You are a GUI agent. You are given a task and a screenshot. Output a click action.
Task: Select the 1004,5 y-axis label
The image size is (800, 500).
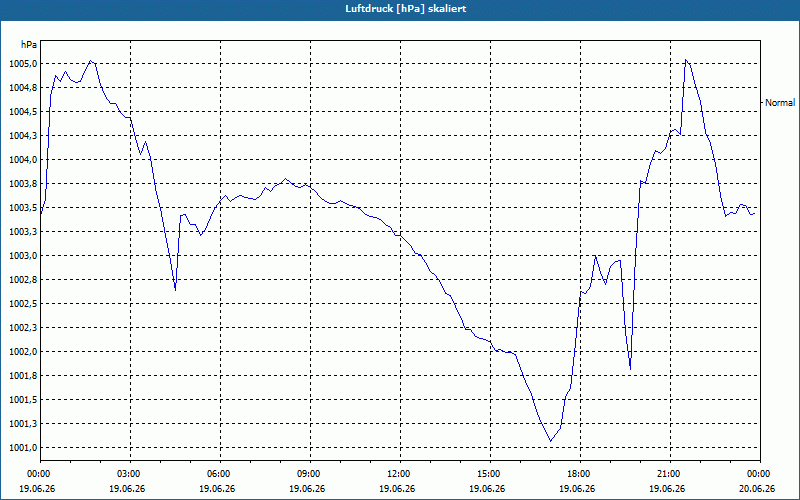click(x=23, y=112)
